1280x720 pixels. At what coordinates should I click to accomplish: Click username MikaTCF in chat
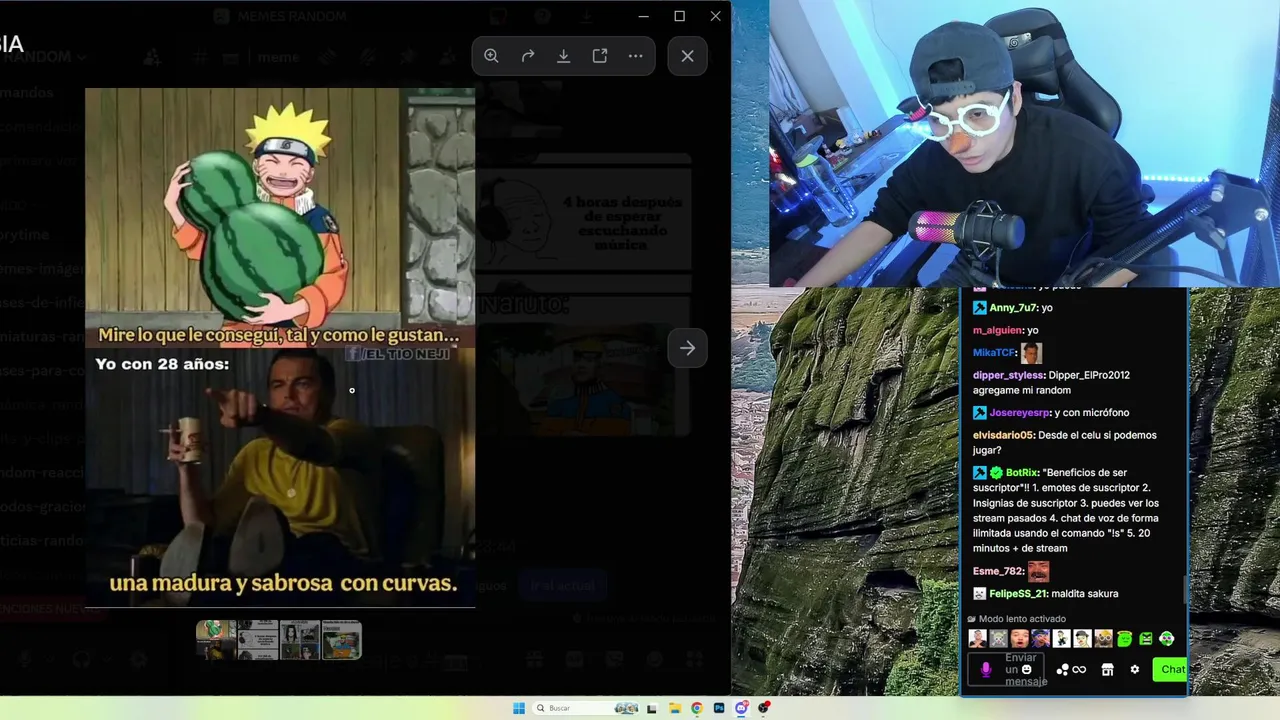pyautogui.click(x=994, y=353)
